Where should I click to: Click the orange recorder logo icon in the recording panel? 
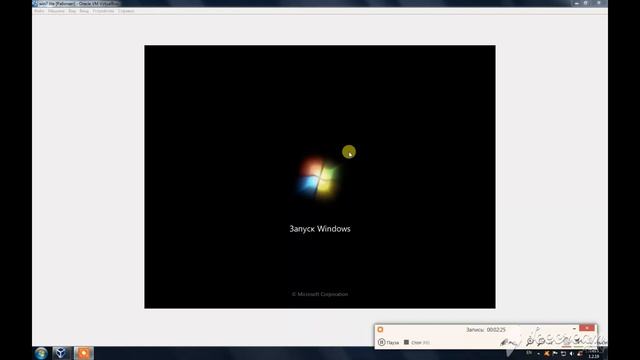pos(380,329)
